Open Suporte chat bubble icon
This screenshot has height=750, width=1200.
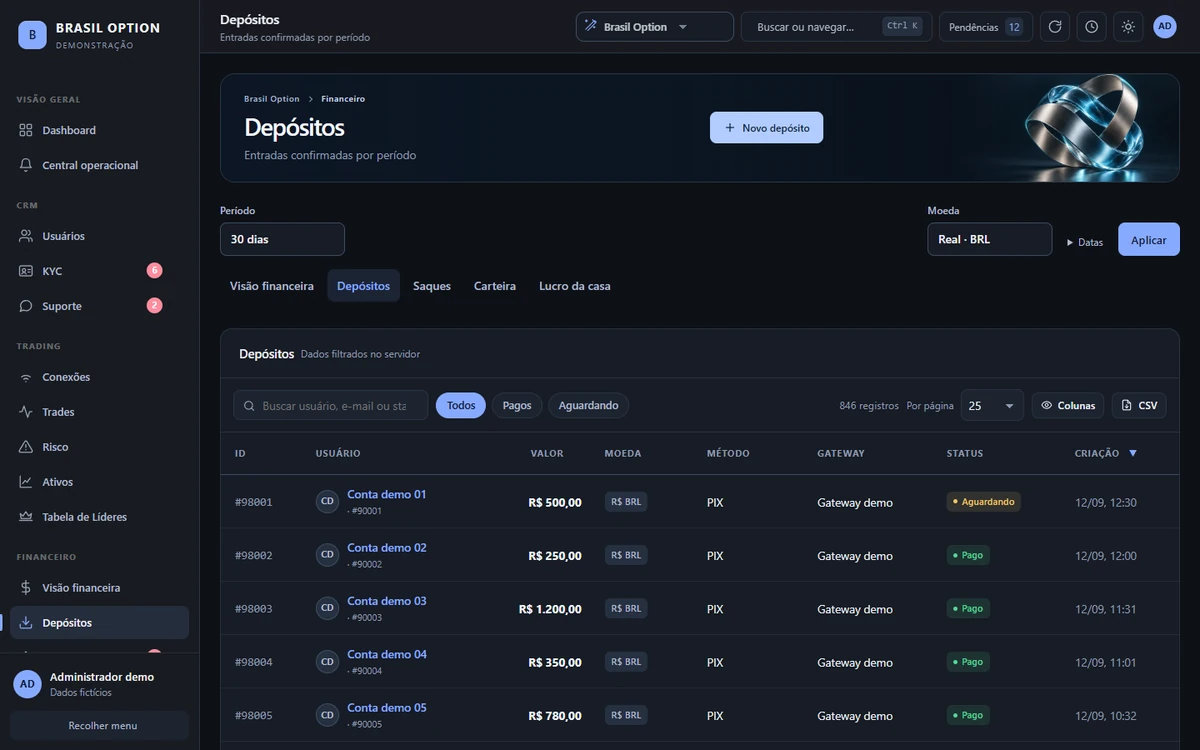pyautogui.click(x=26, y=306)
